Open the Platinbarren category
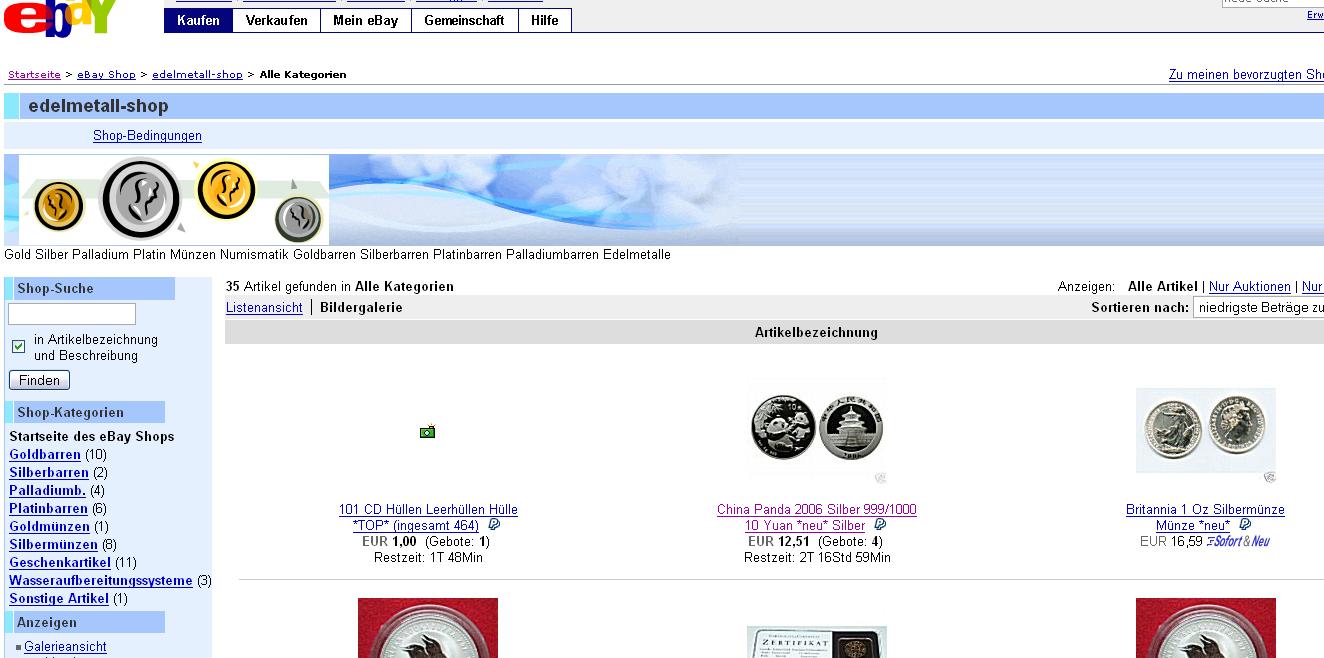Image resolution: width=1324 pixels, height=658 pixels. [48, 509]
